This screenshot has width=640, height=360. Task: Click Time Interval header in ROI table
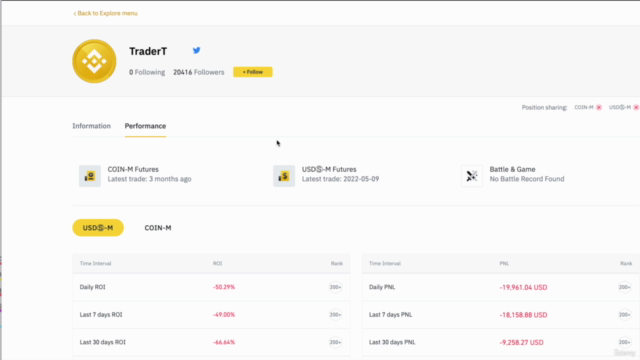coord(96,263)
